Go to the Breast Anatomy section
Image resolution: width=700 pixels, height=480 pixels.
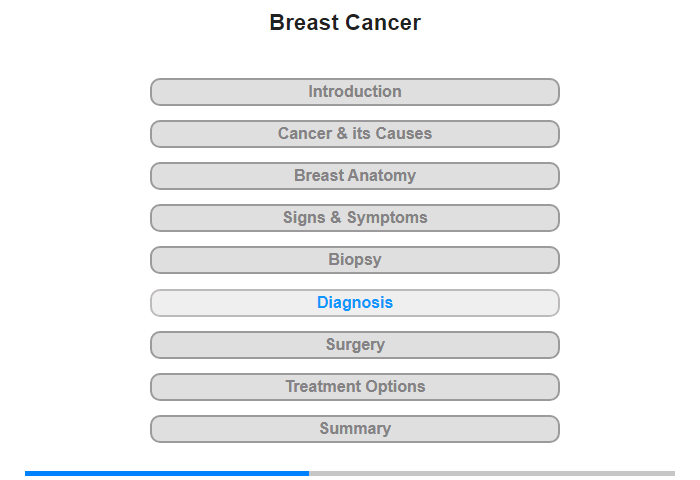(x=355, y=176)
